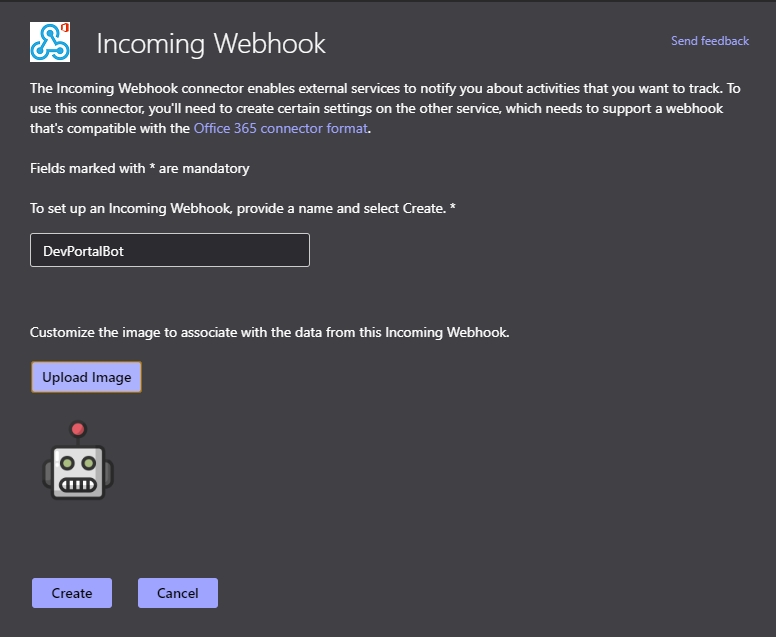Click the asterisk after 'select Create.'

pyautogui.click(x=452, y=207)
